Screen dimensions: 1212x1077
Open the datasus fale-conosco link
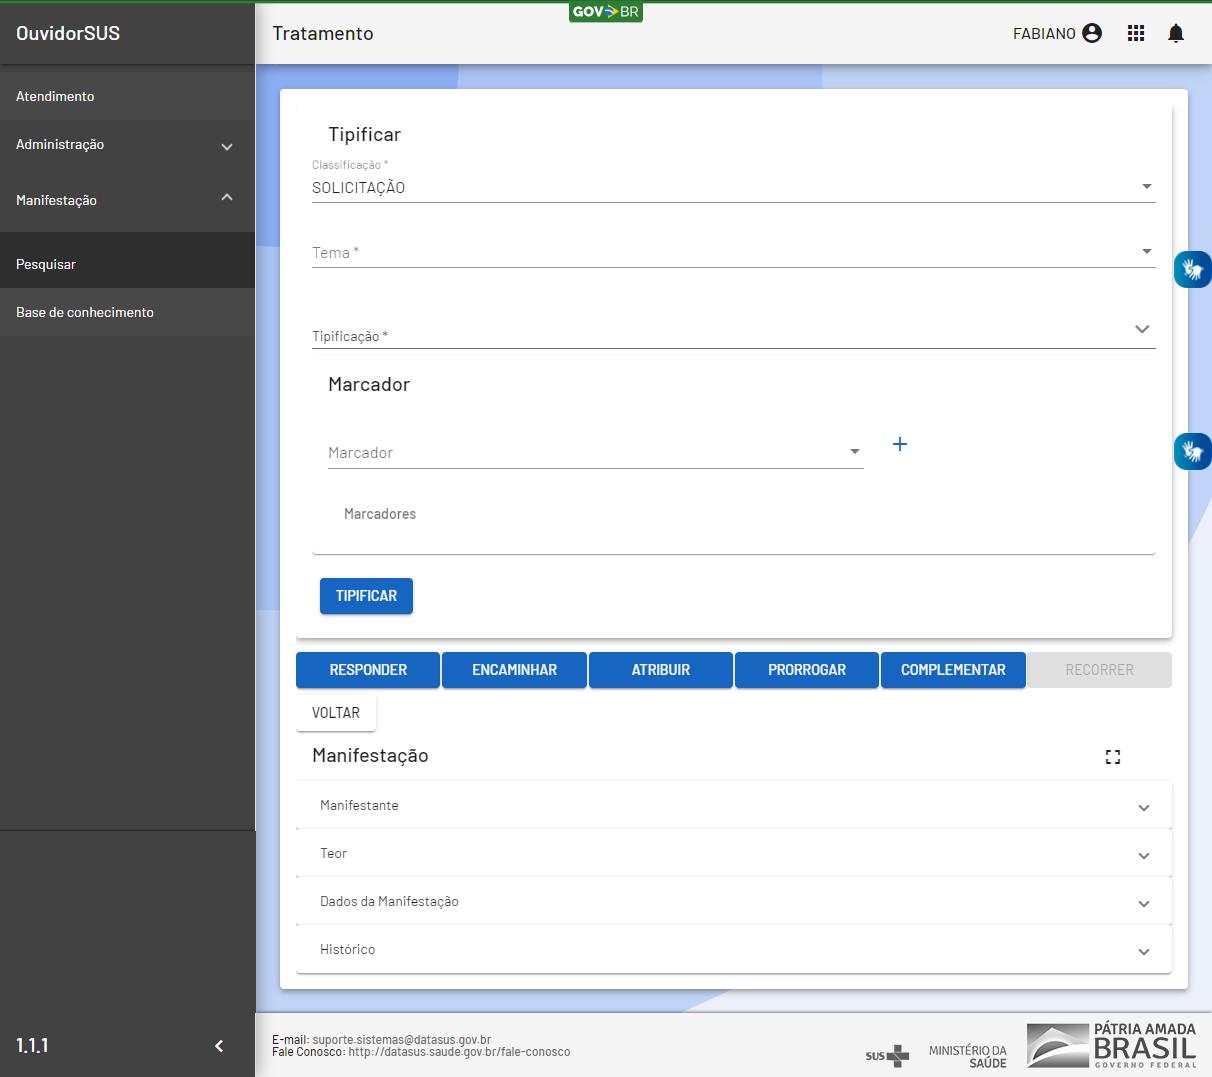click(459, 1052)
